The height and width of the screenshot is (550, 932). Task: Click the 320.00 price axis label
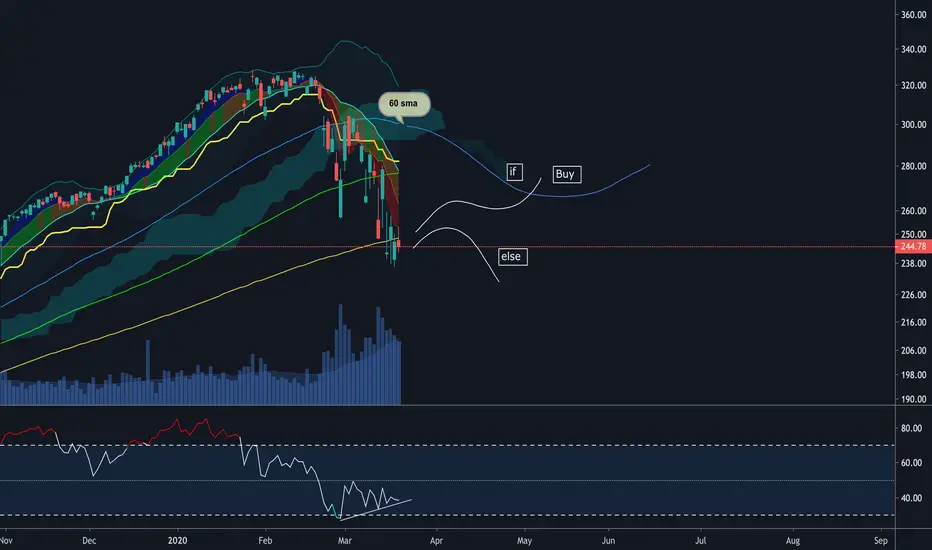point(914,86)
